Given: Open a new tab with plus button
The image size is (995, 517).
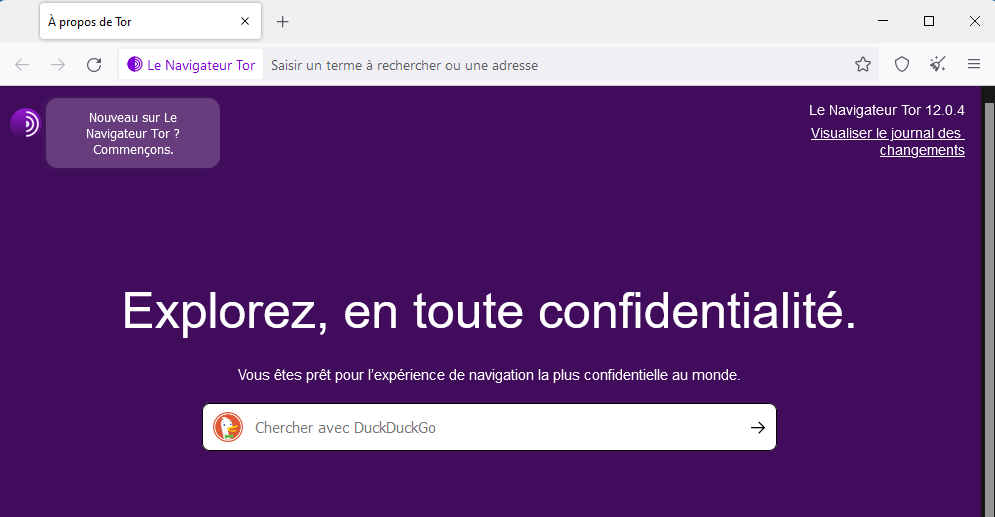Looking at the screenshot, I should (x=282, y=22).
